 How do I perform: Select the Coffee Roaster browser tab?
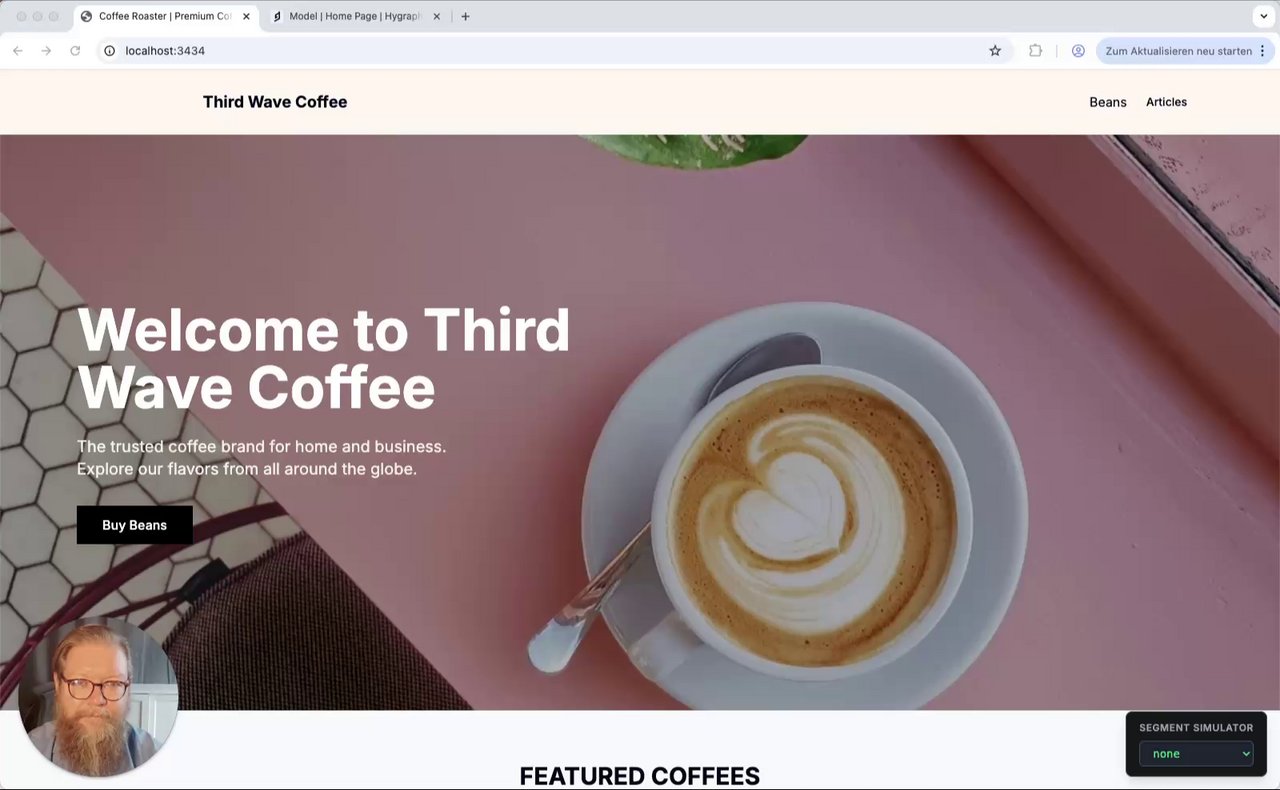165,17
